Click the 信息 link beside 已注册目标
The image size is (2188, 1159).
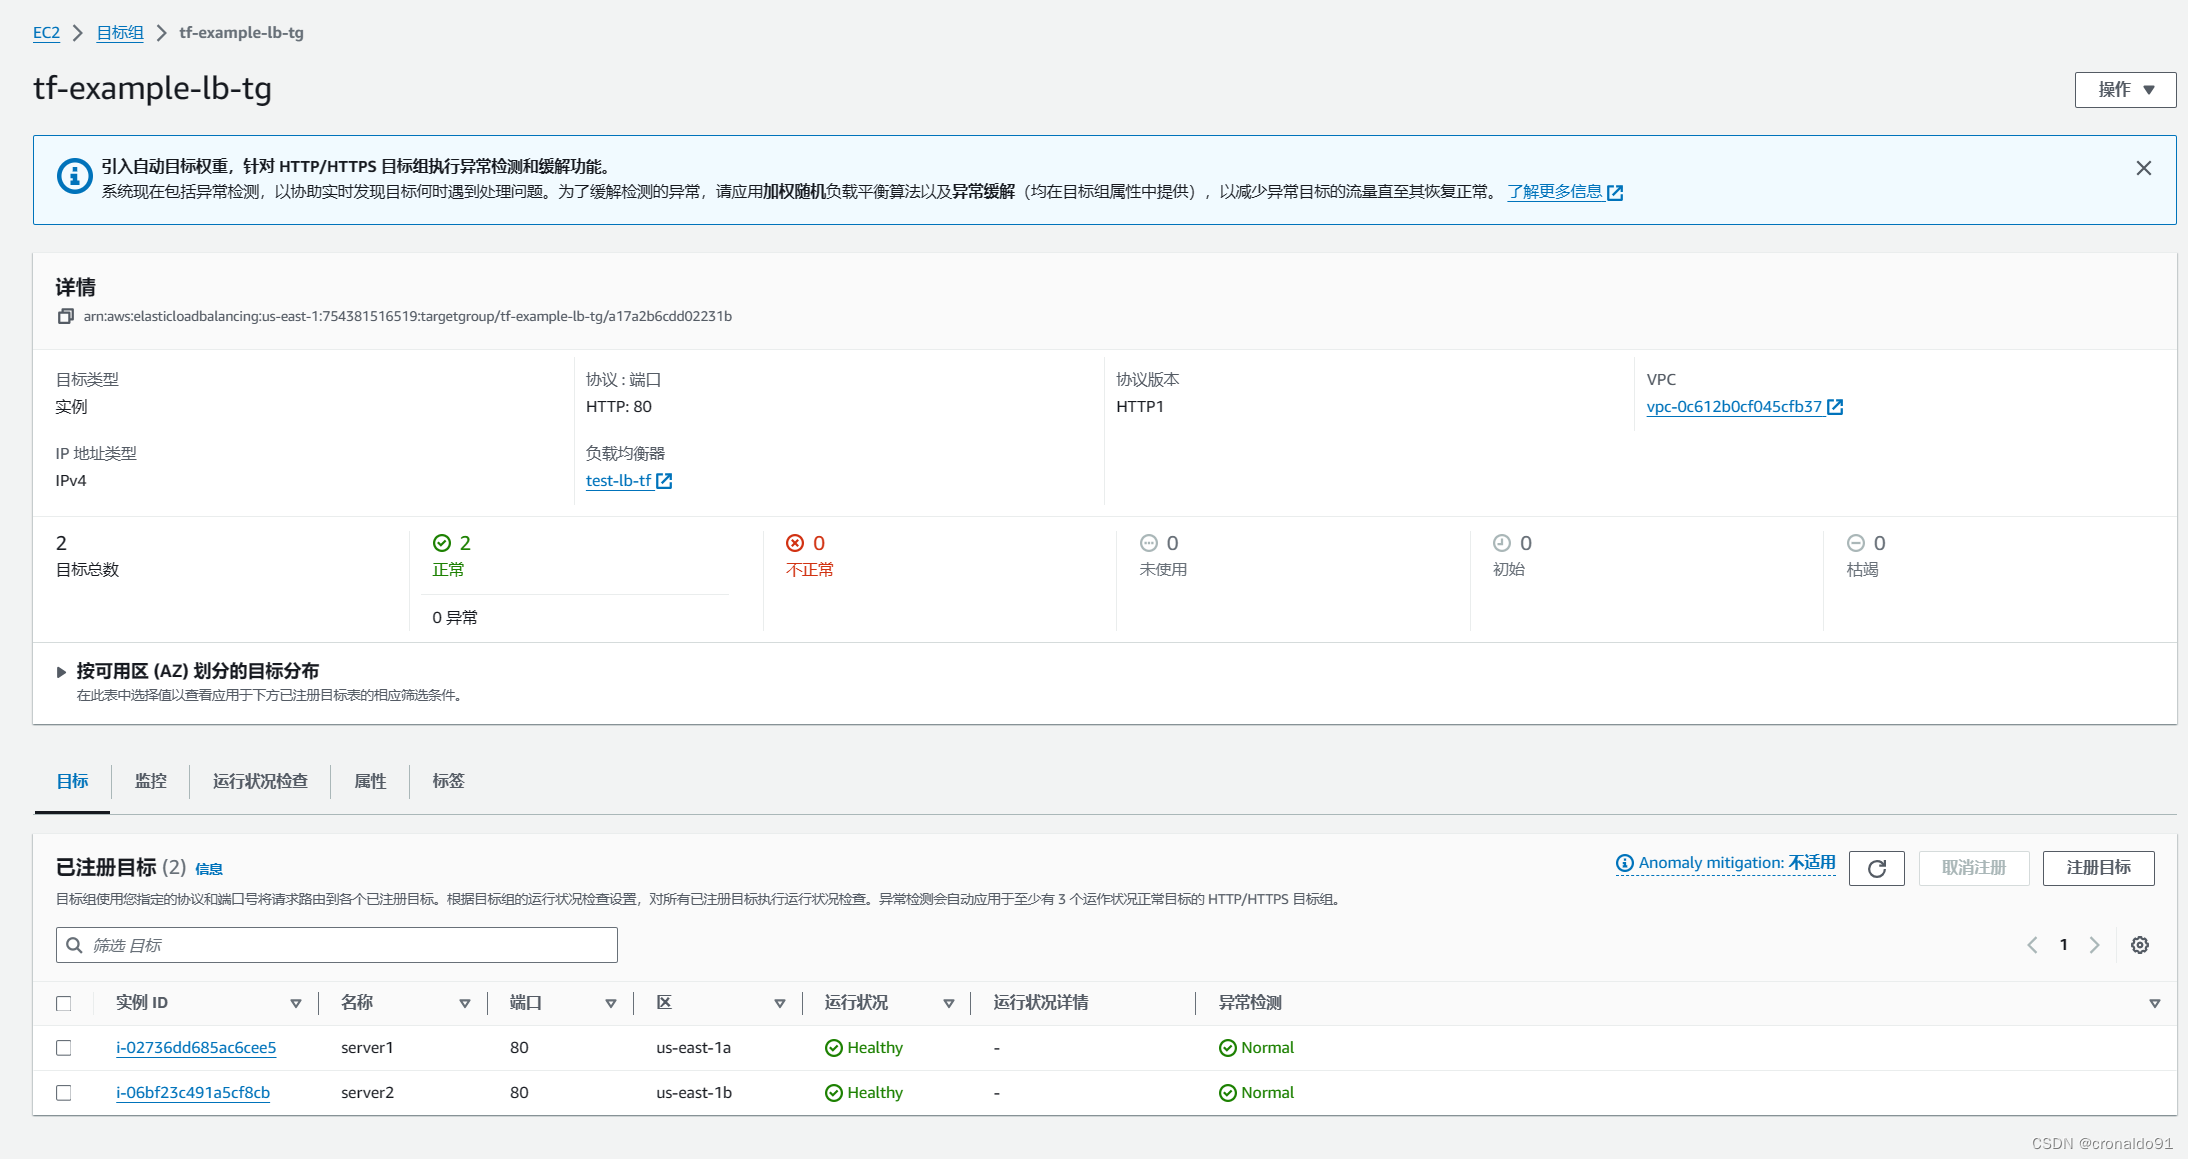(x=209, y=869)
